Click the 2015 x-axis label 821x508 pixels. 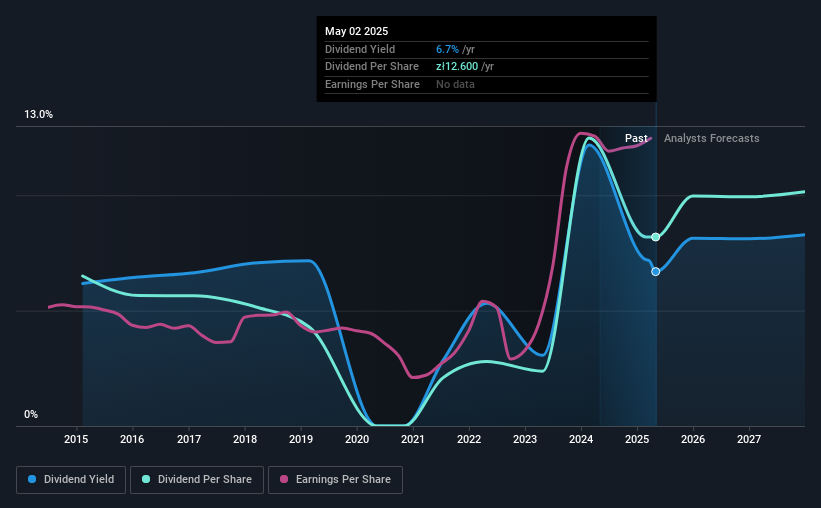click(x=76, y=439)
